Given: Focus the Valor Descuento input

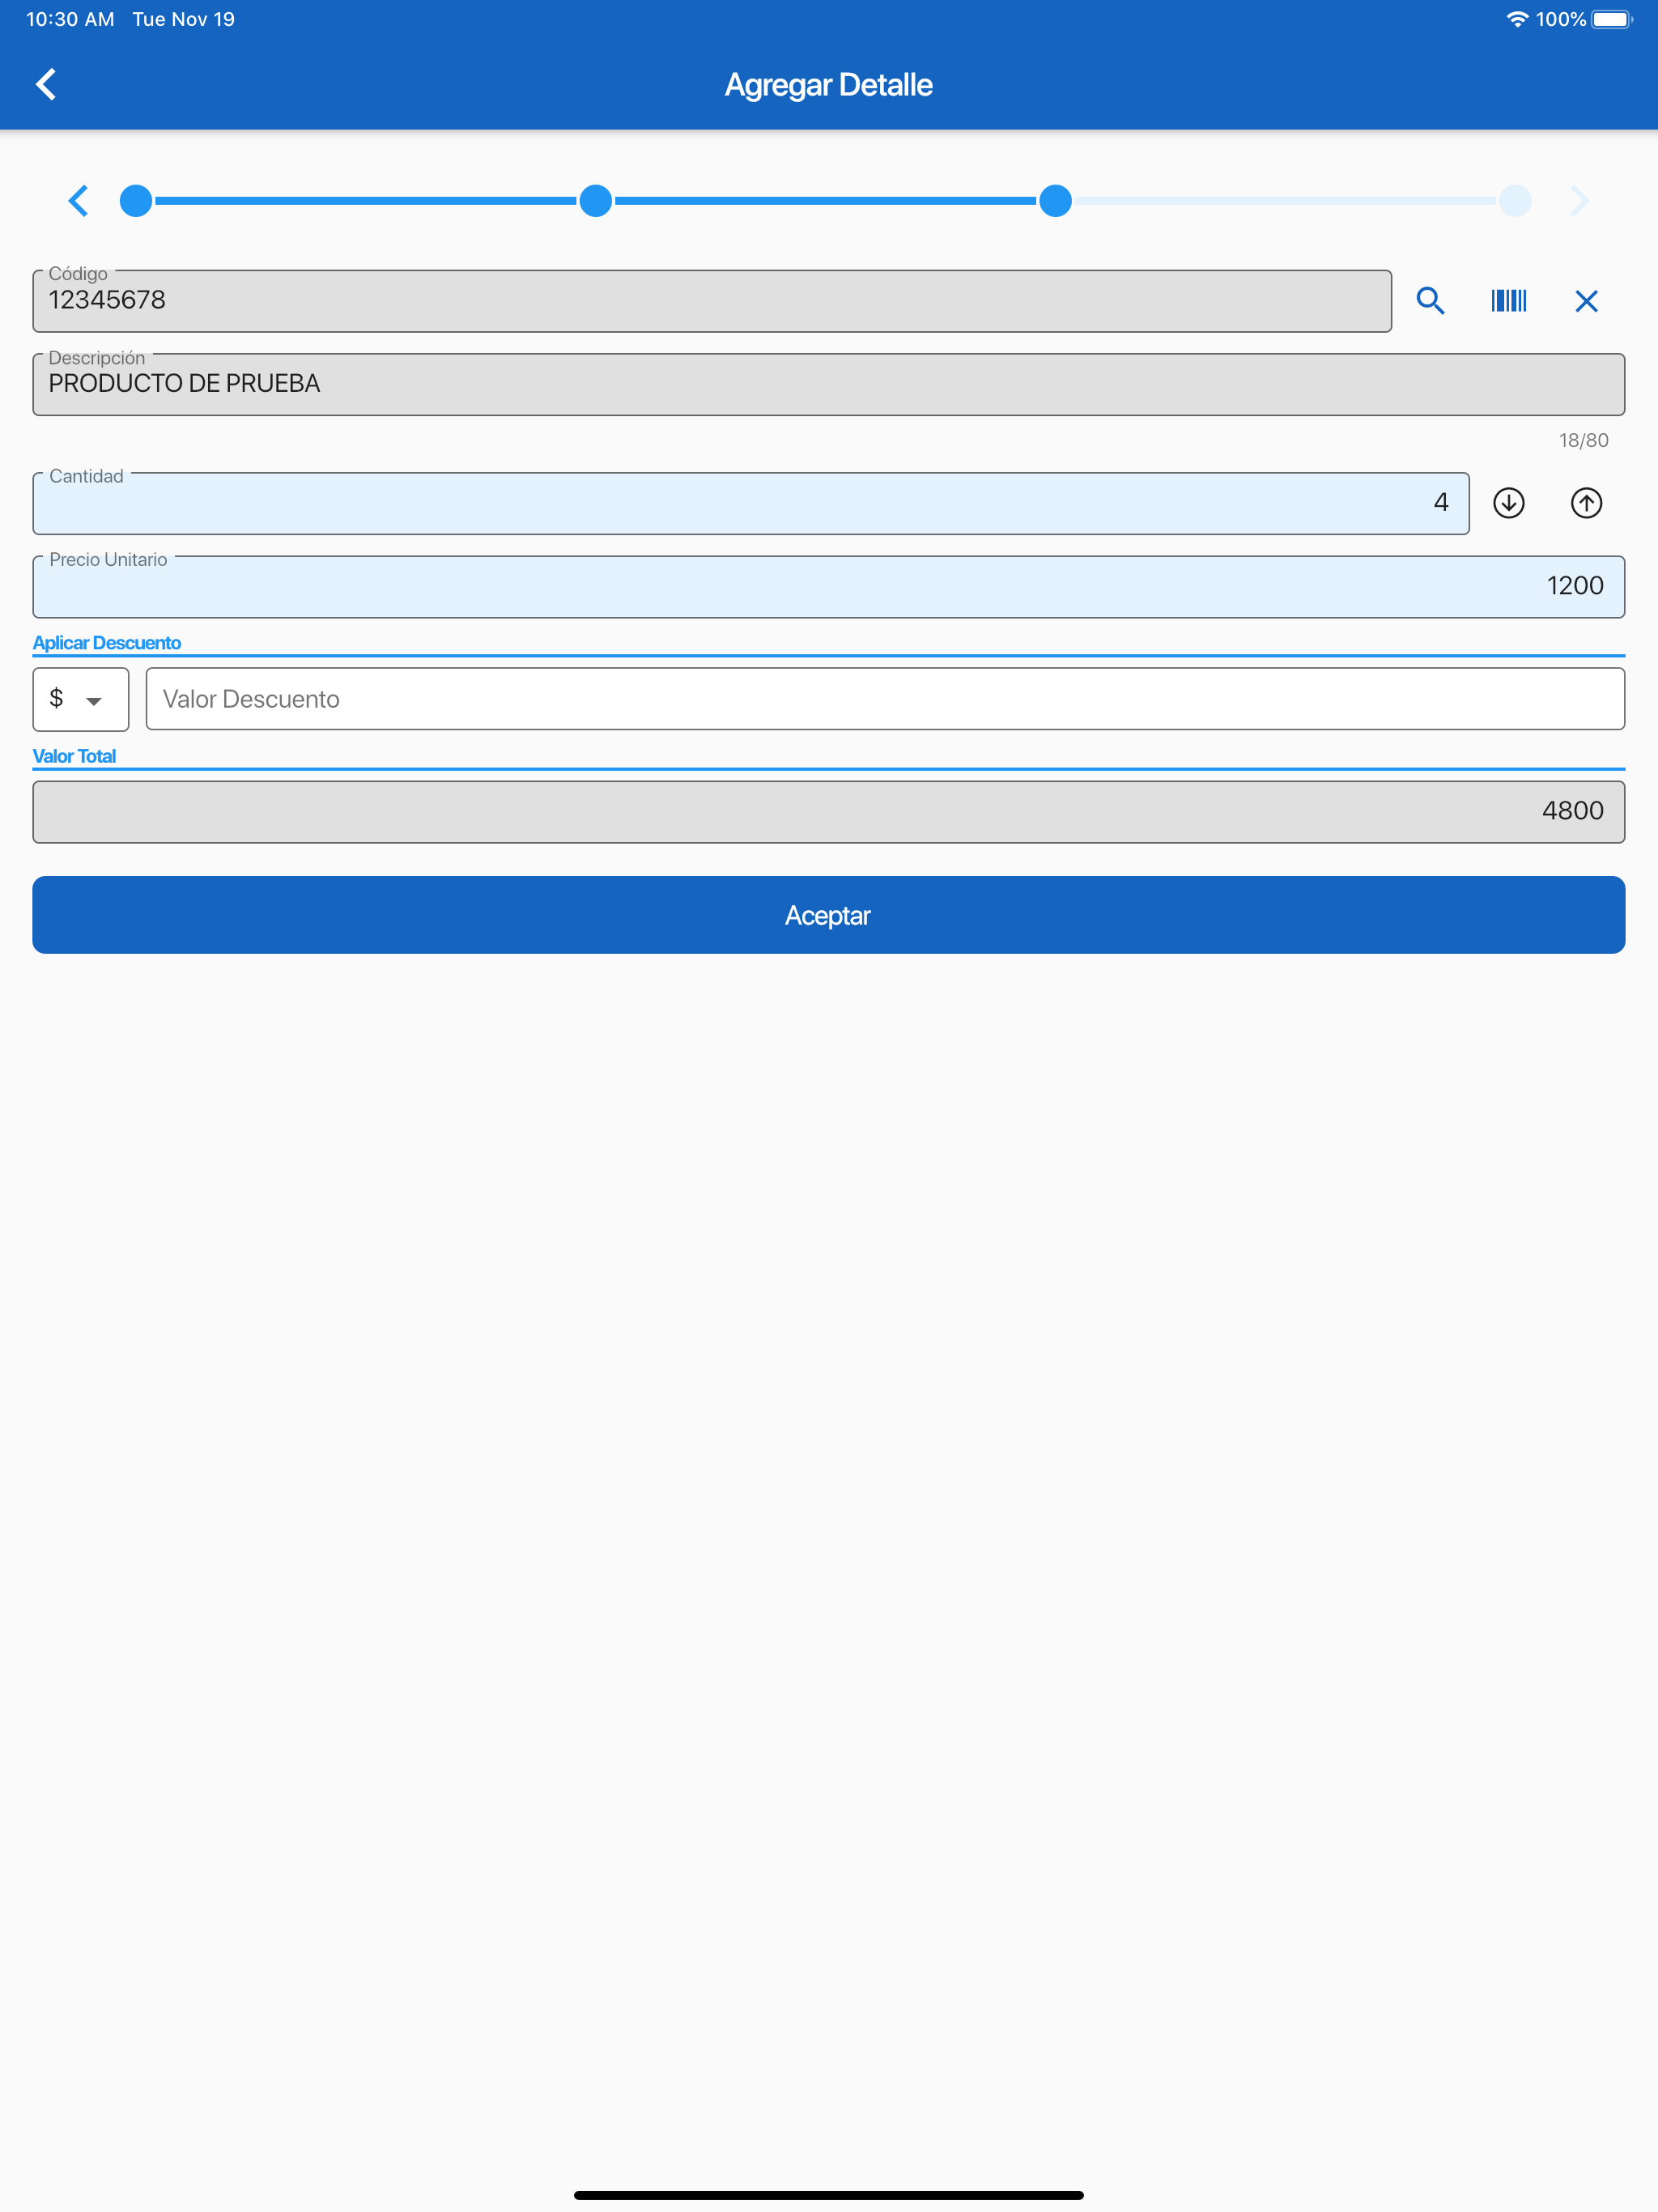Looking at the screenshot, I should click(885, 699).
